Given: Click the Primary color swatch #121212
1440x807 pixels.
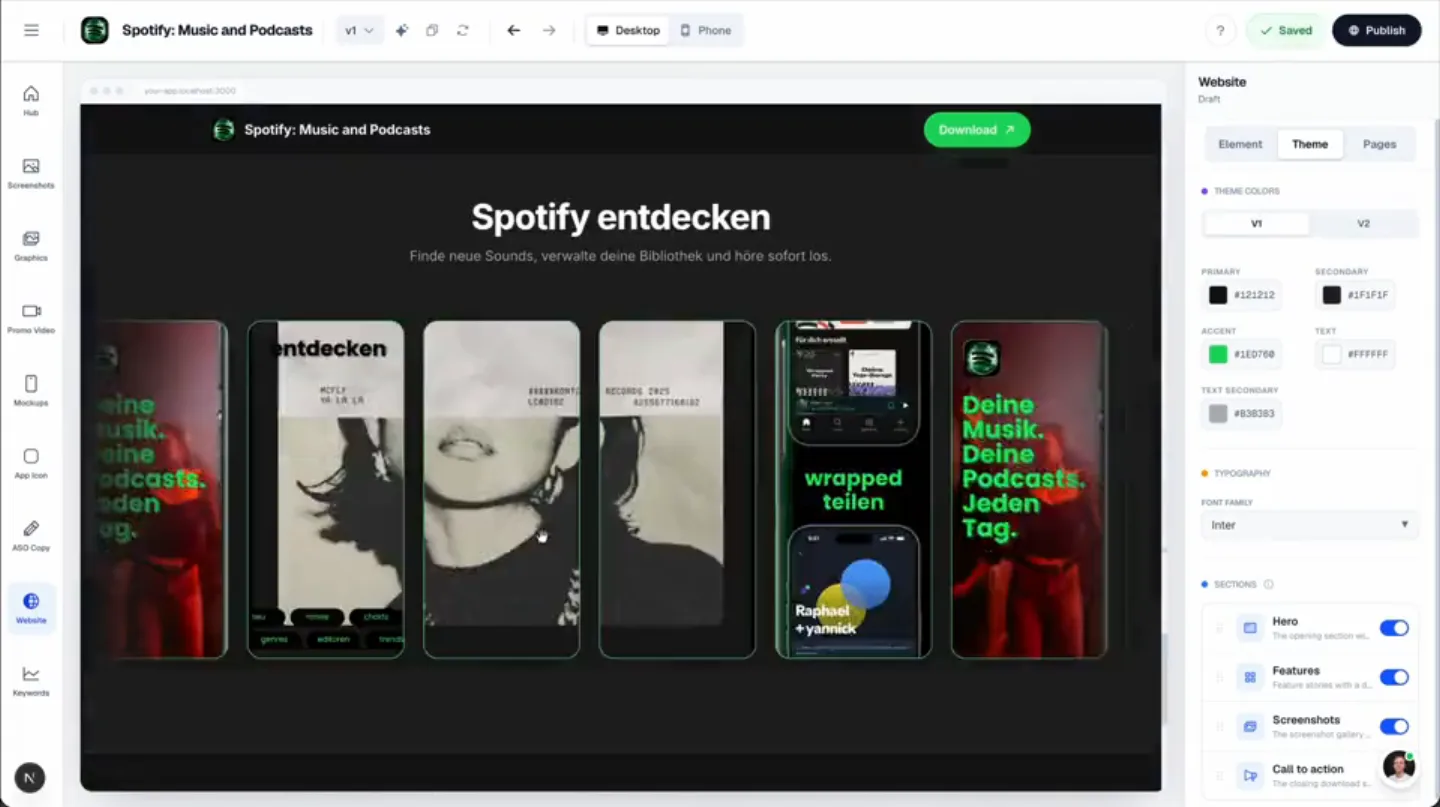Looking at the screenshot, I should [1218, 295].
